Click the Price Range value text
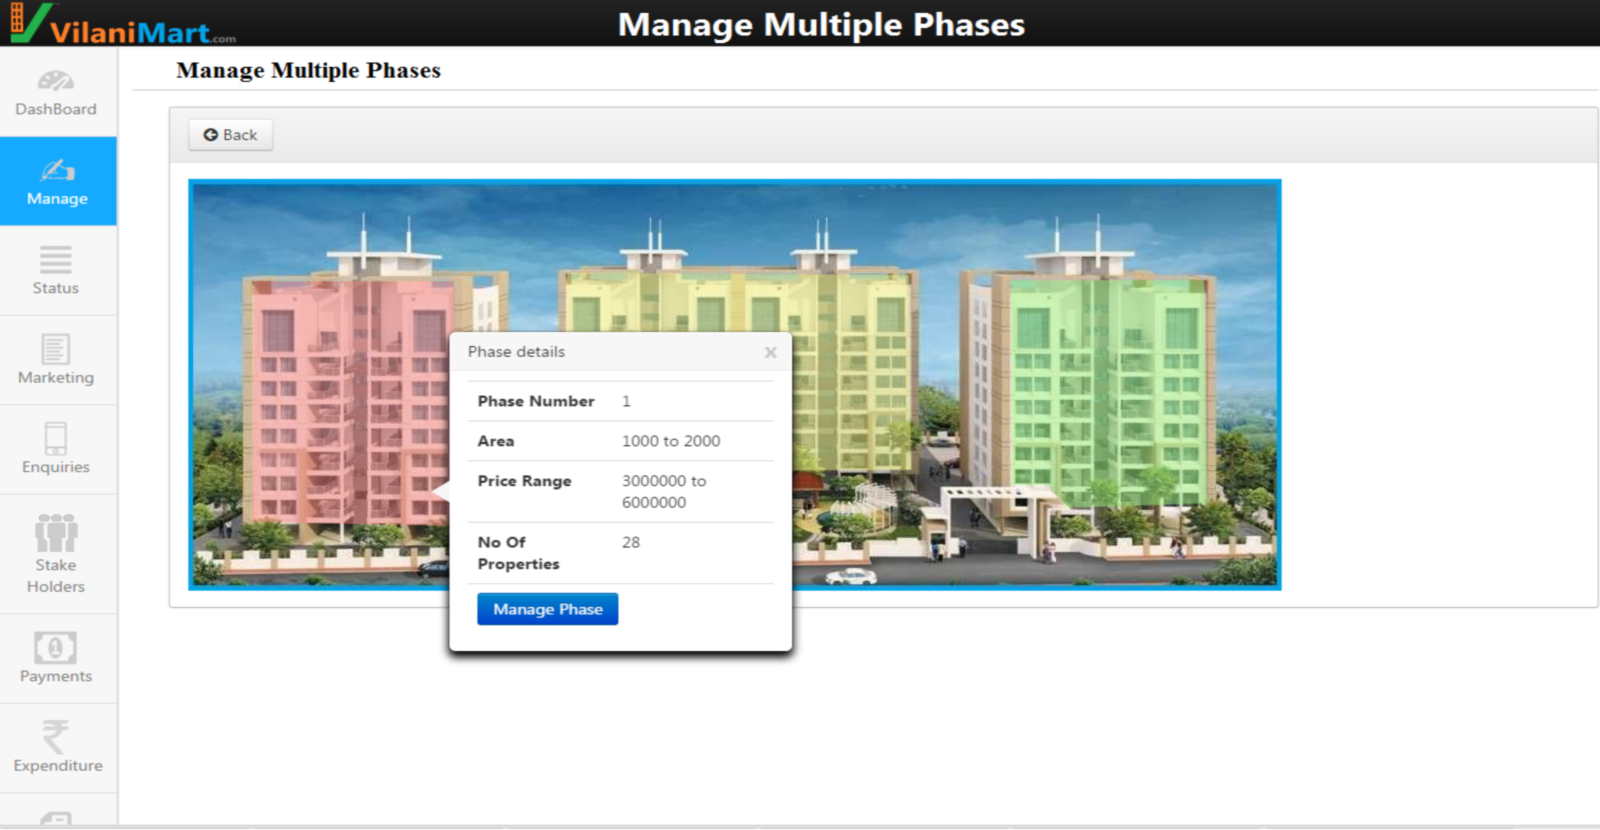1600x830 pixels. (x=663, y=491)
